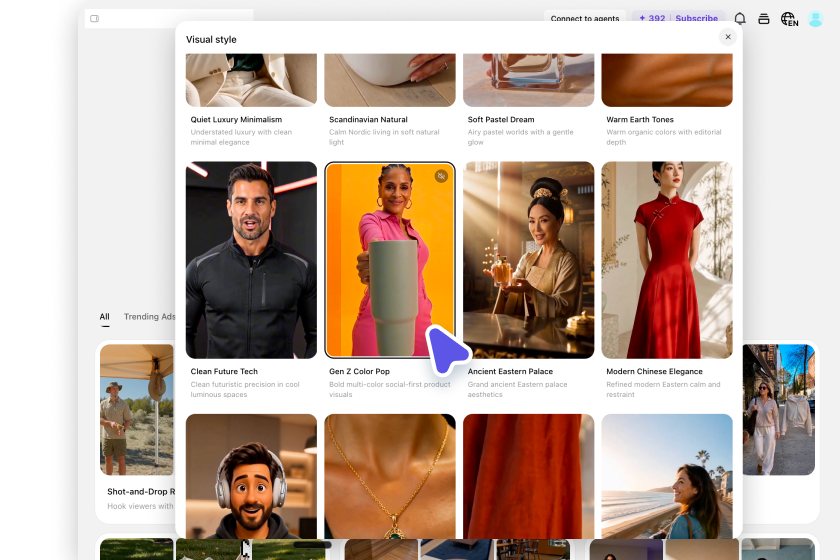This screenshot has width=840, height=560.
Task: Select the Quiet Luxury Minimalism thumbnail
Action: (x=251, y=80)
